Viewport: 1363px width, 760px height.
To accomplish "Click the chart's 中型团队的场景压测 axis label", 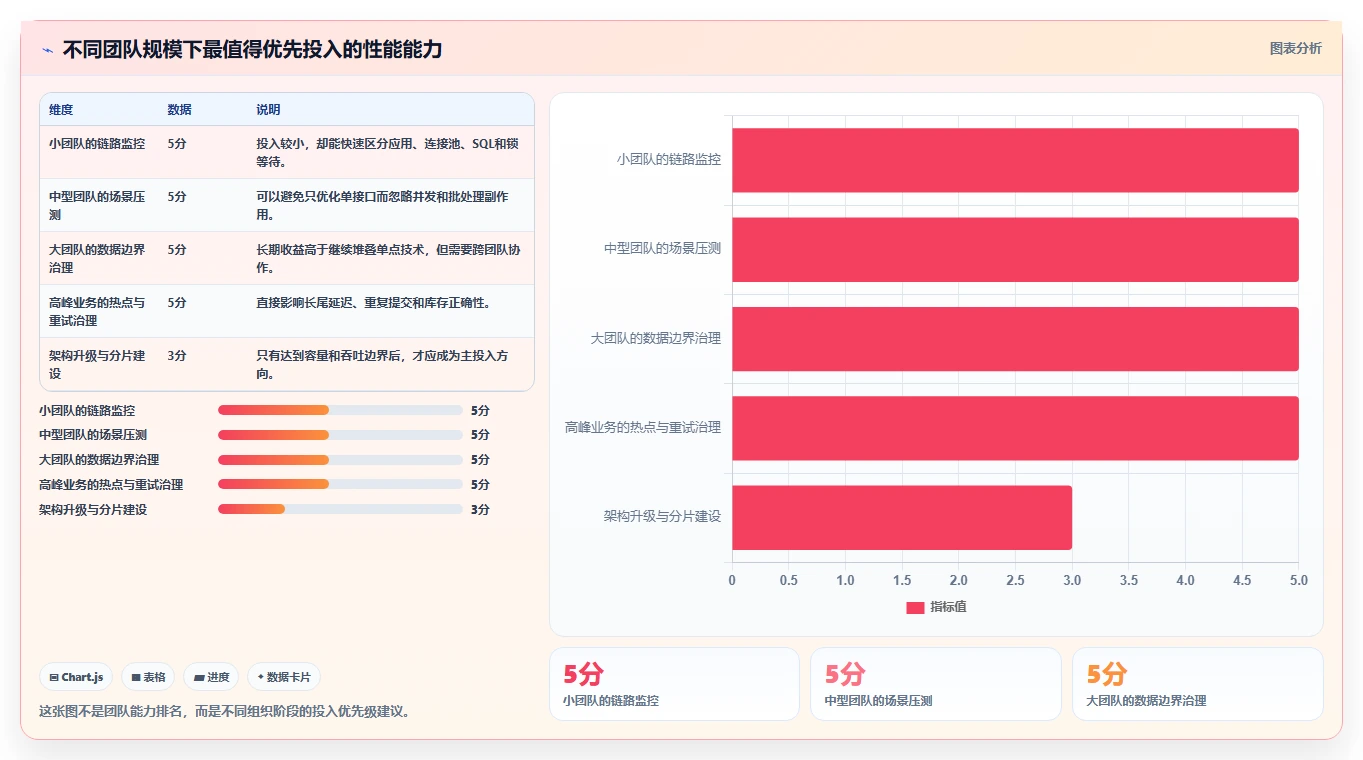I will point(663,249).
